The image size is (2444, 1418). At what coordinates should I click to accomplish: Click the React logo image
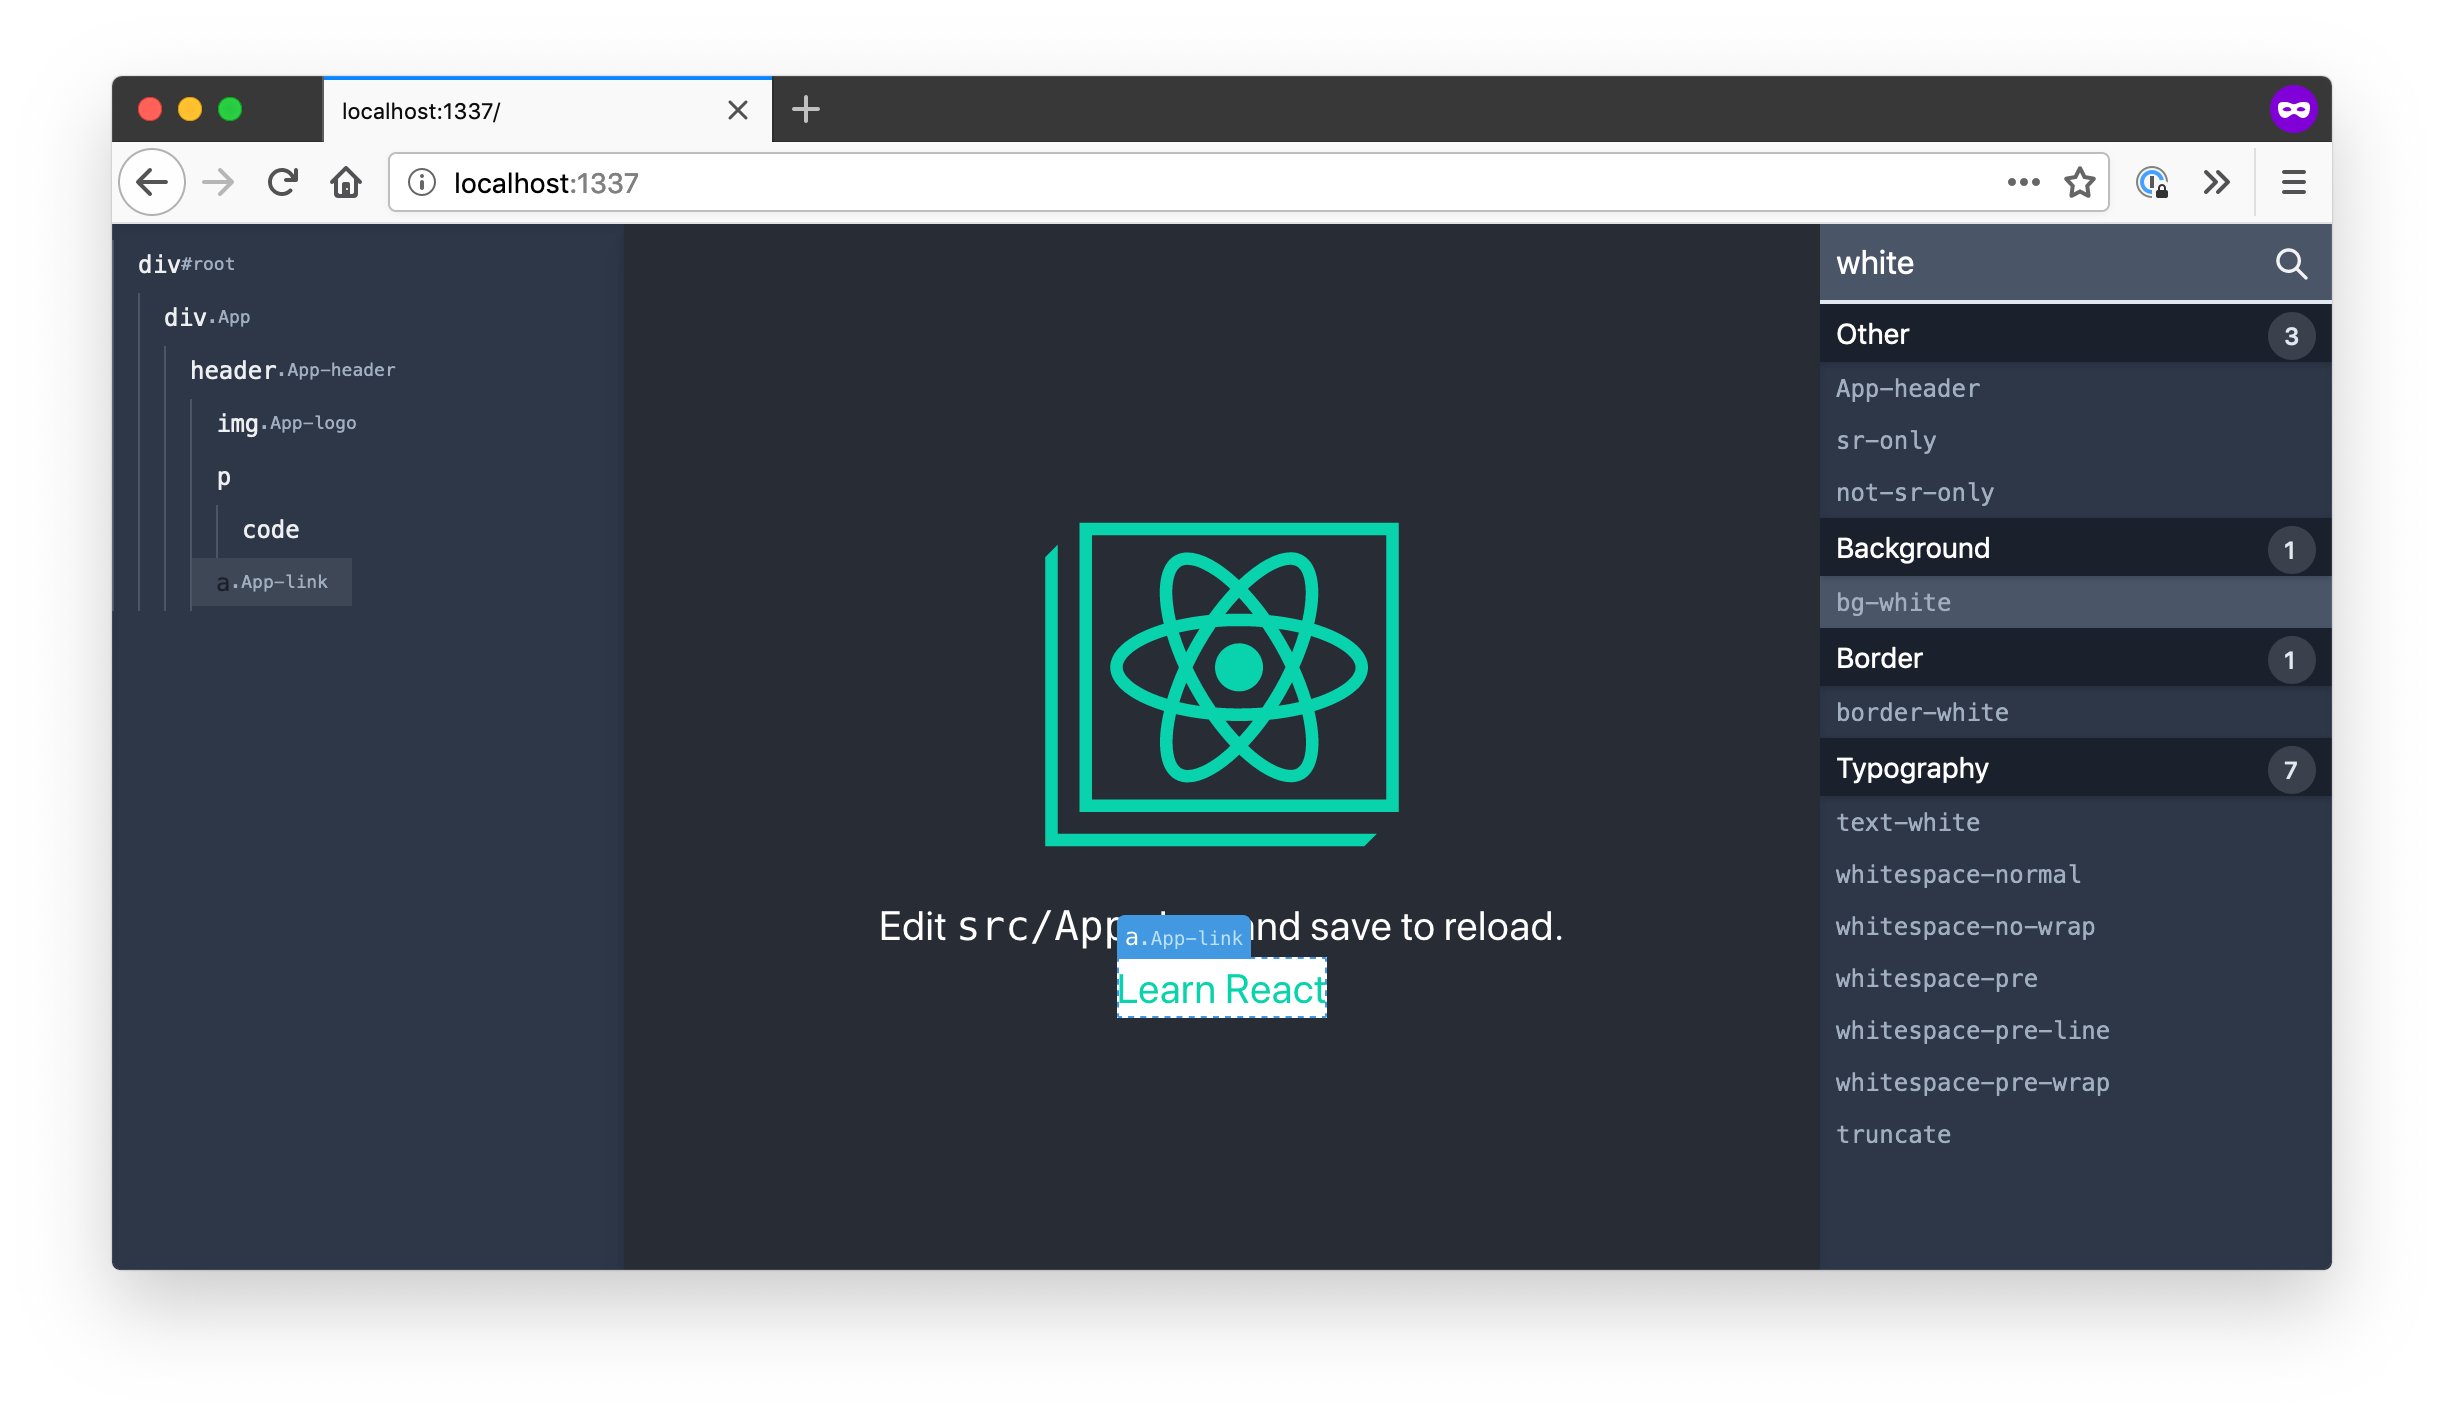(x=1221, y=684)
